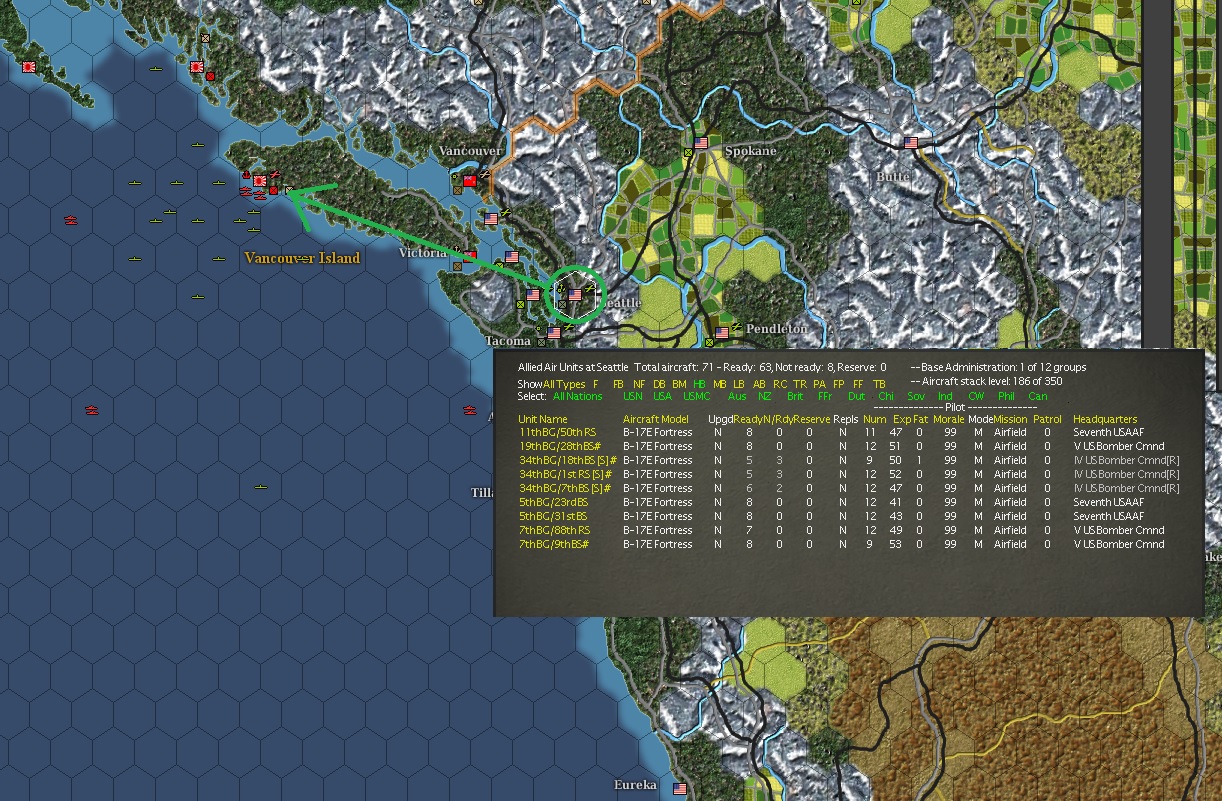Toggle the FB fighter-bomber type filter
Image resolution: width=1222 pixels, height=801 pixels.
point(618,384)
